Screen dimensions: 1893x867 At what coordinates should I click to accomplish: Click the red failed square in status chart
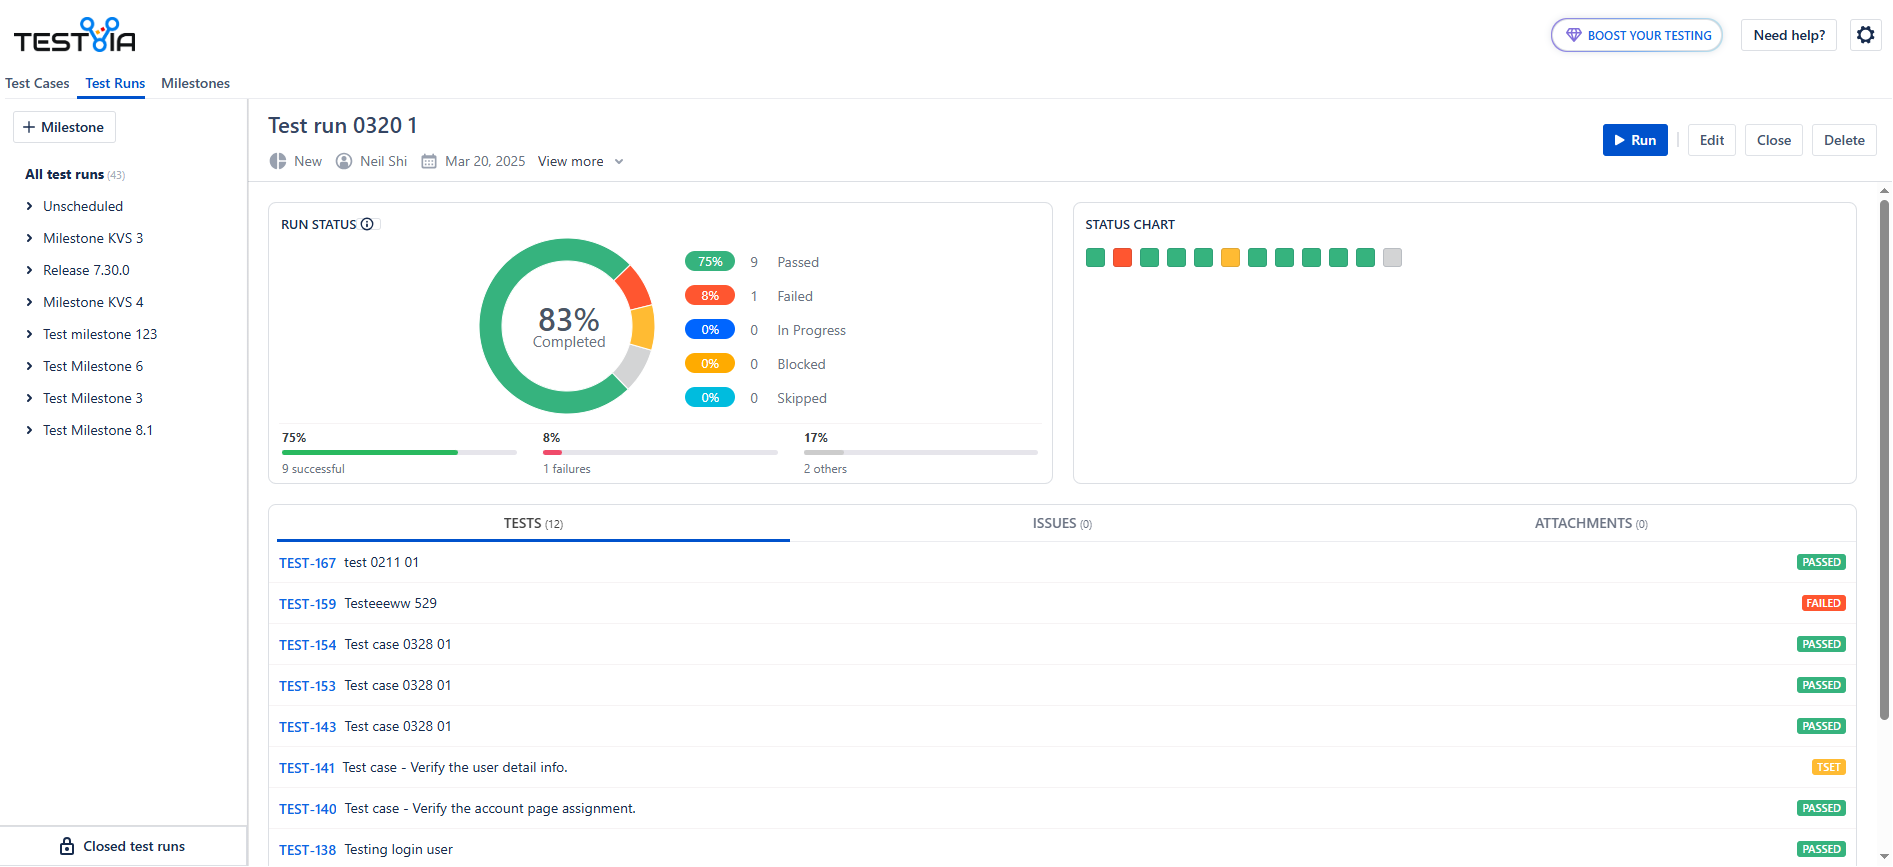tap(1122, 258)
